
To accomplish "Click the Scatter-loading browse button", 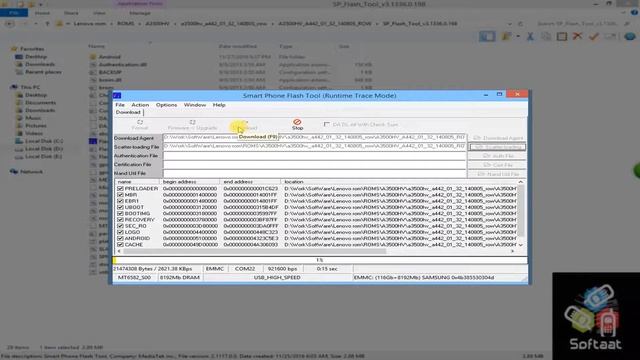I will pos(497,147).
